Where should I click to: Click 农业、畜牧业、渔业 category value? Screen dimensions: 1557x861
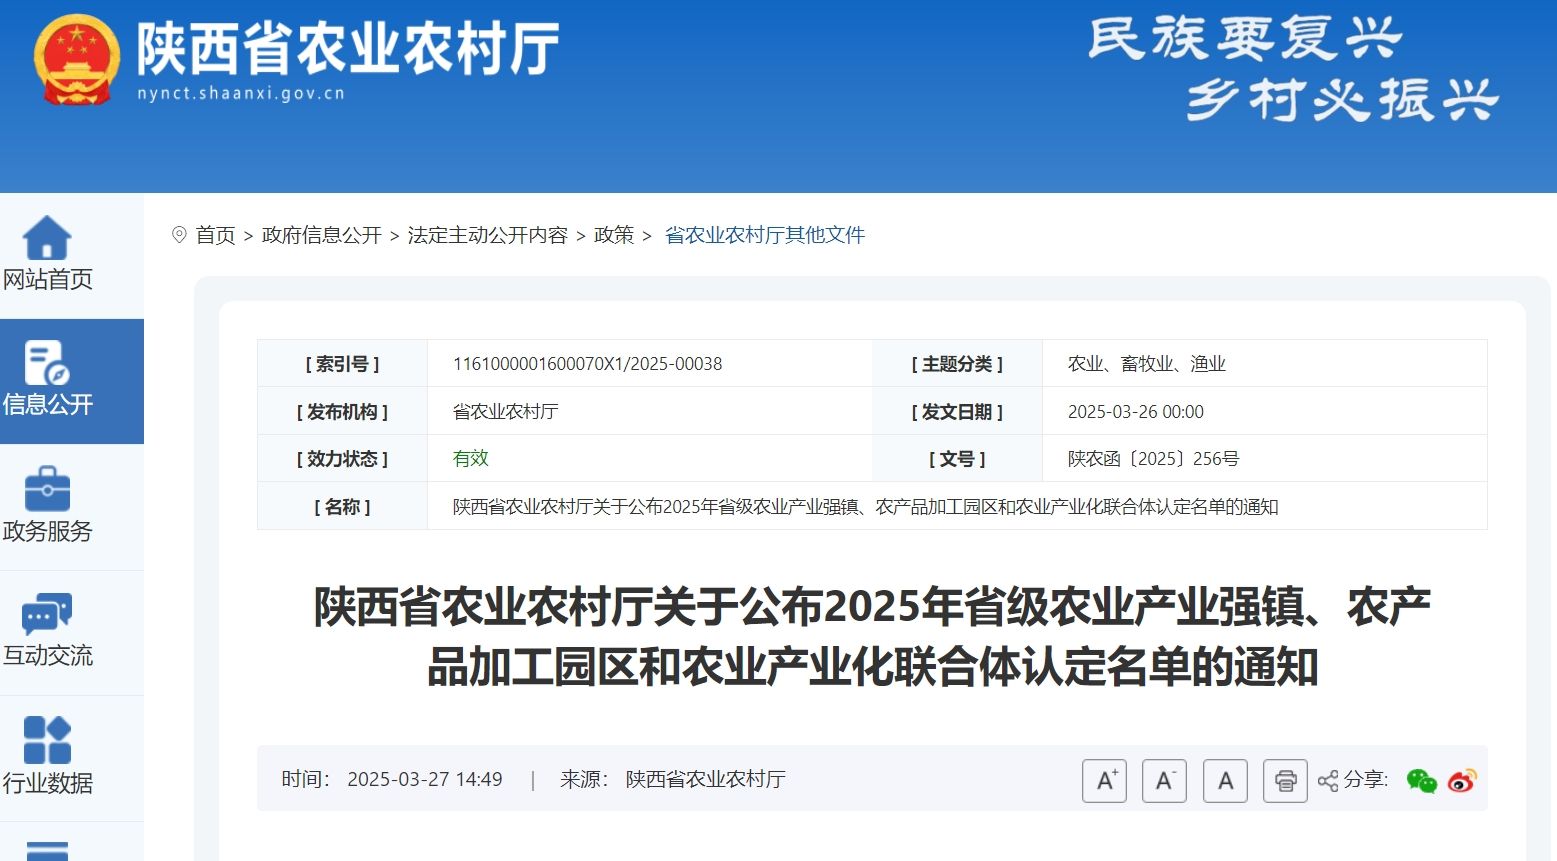click(1147, 364)
